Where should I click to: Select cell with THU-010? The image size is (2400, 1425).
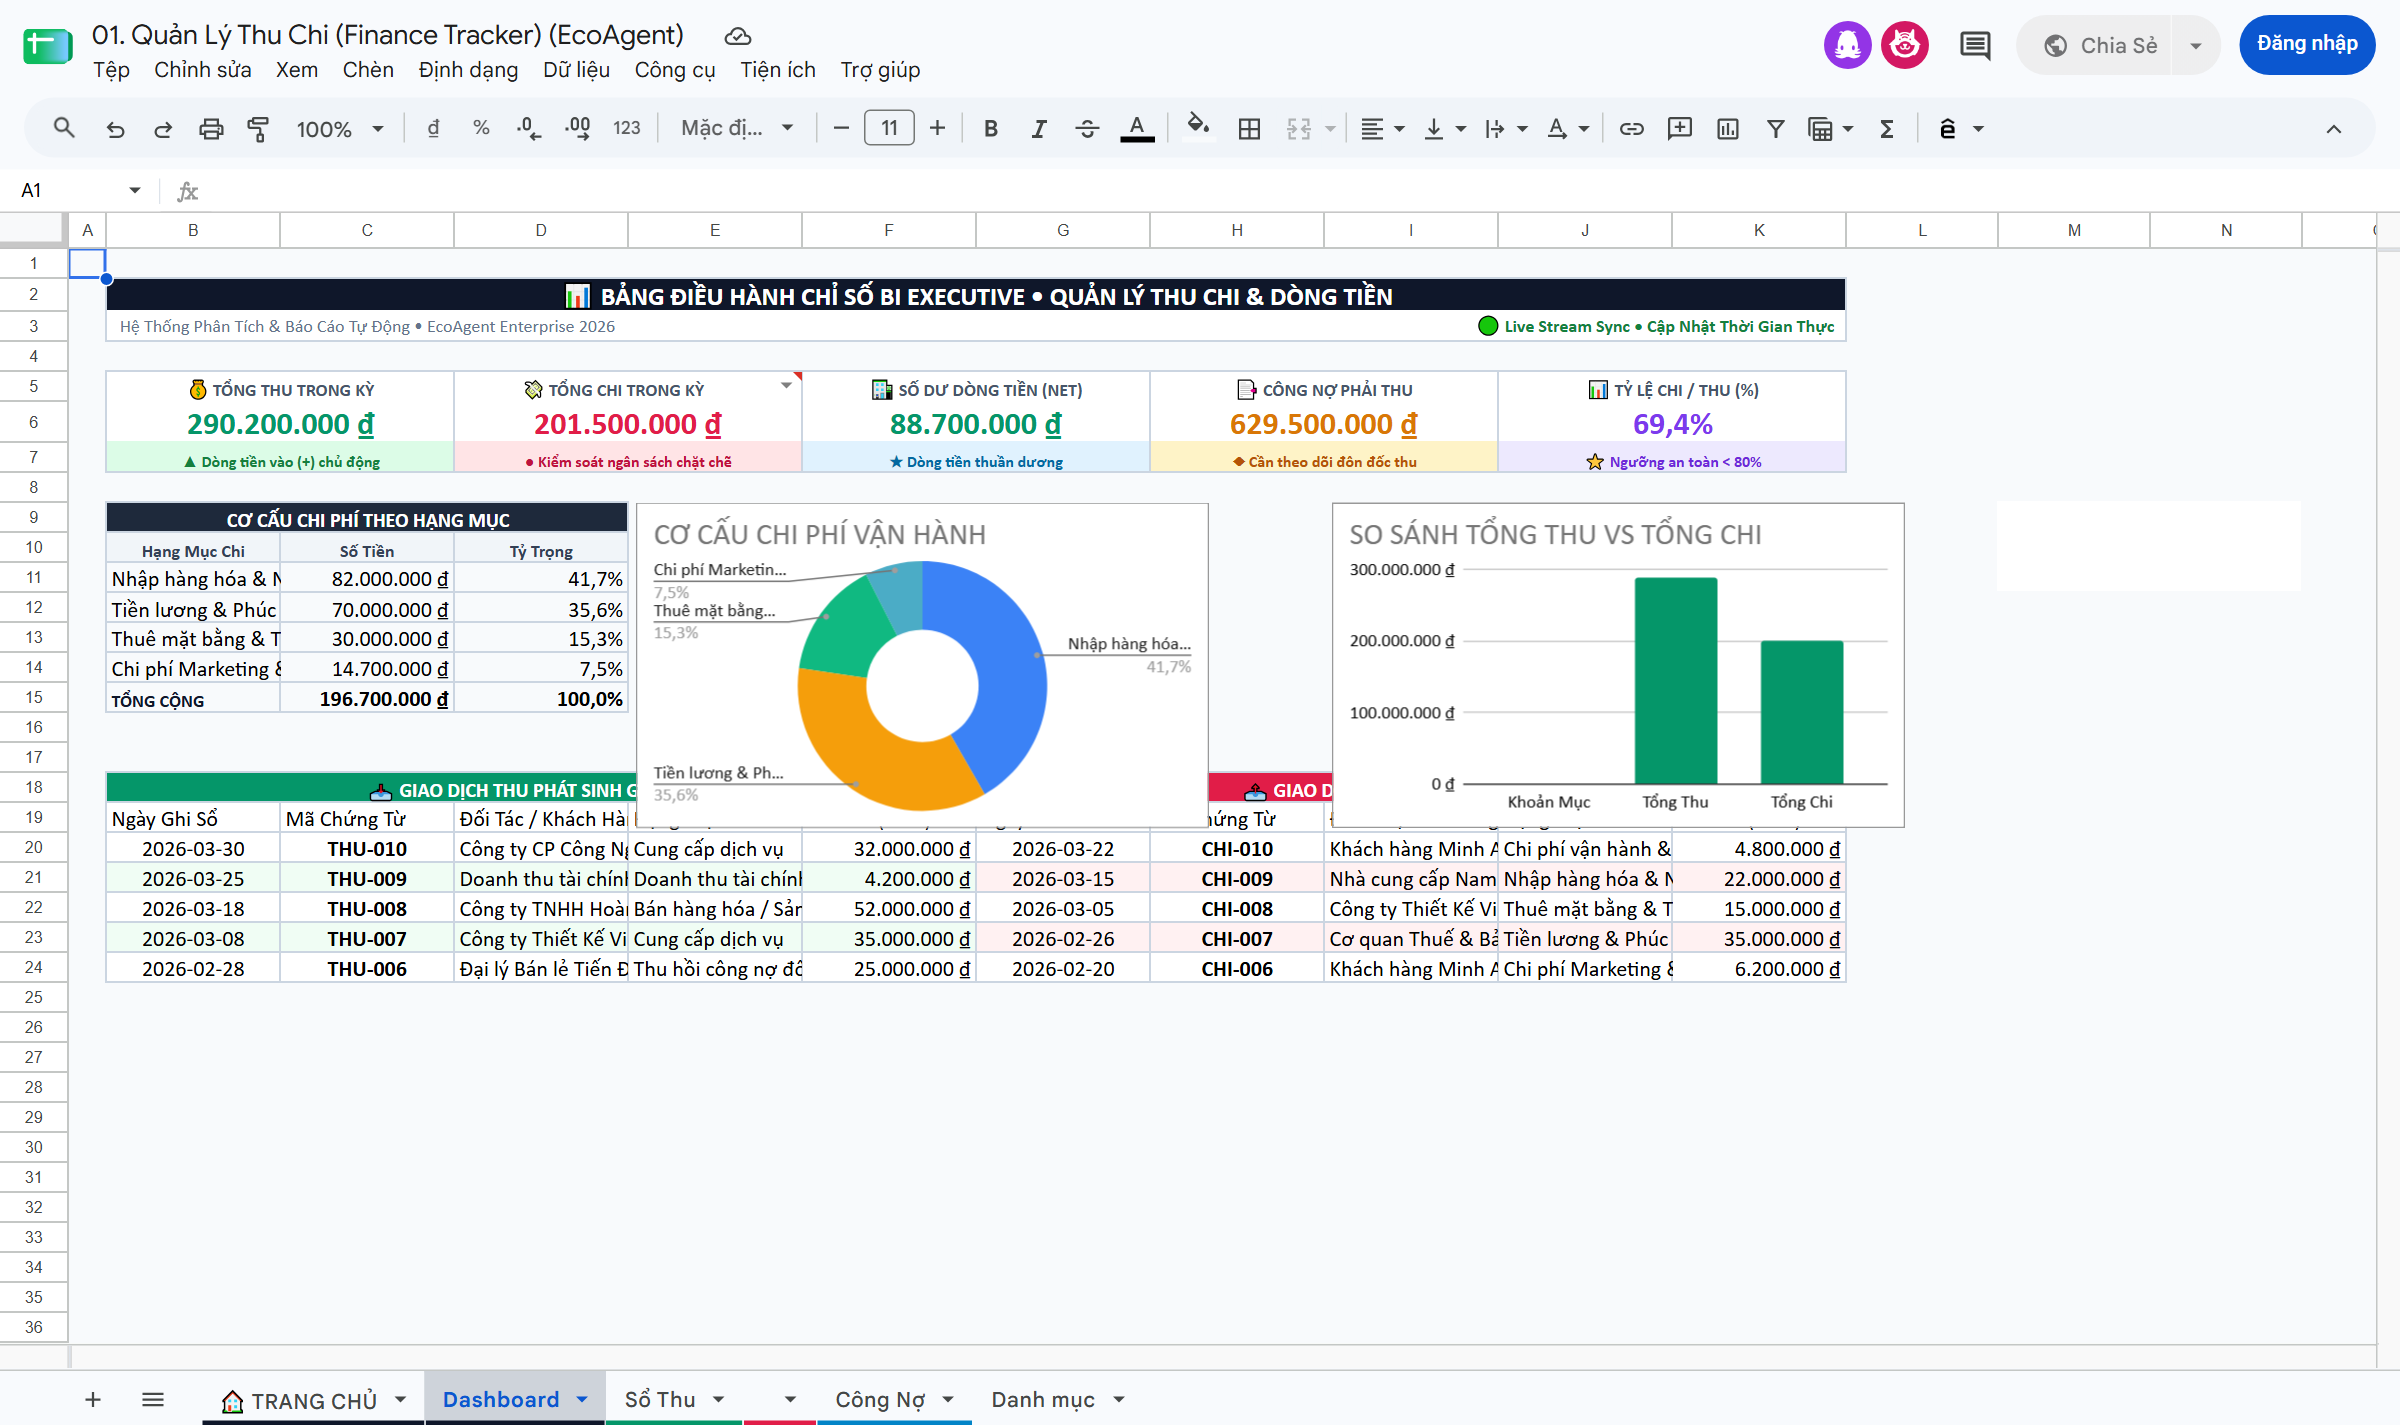(x=367, y=849)
